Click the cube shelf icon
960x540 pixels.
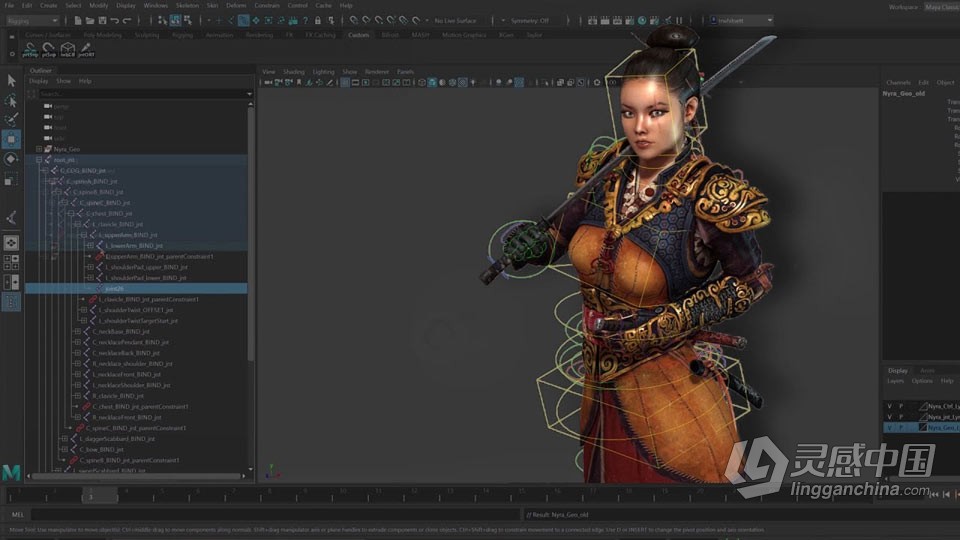click(x=67, y=50)
